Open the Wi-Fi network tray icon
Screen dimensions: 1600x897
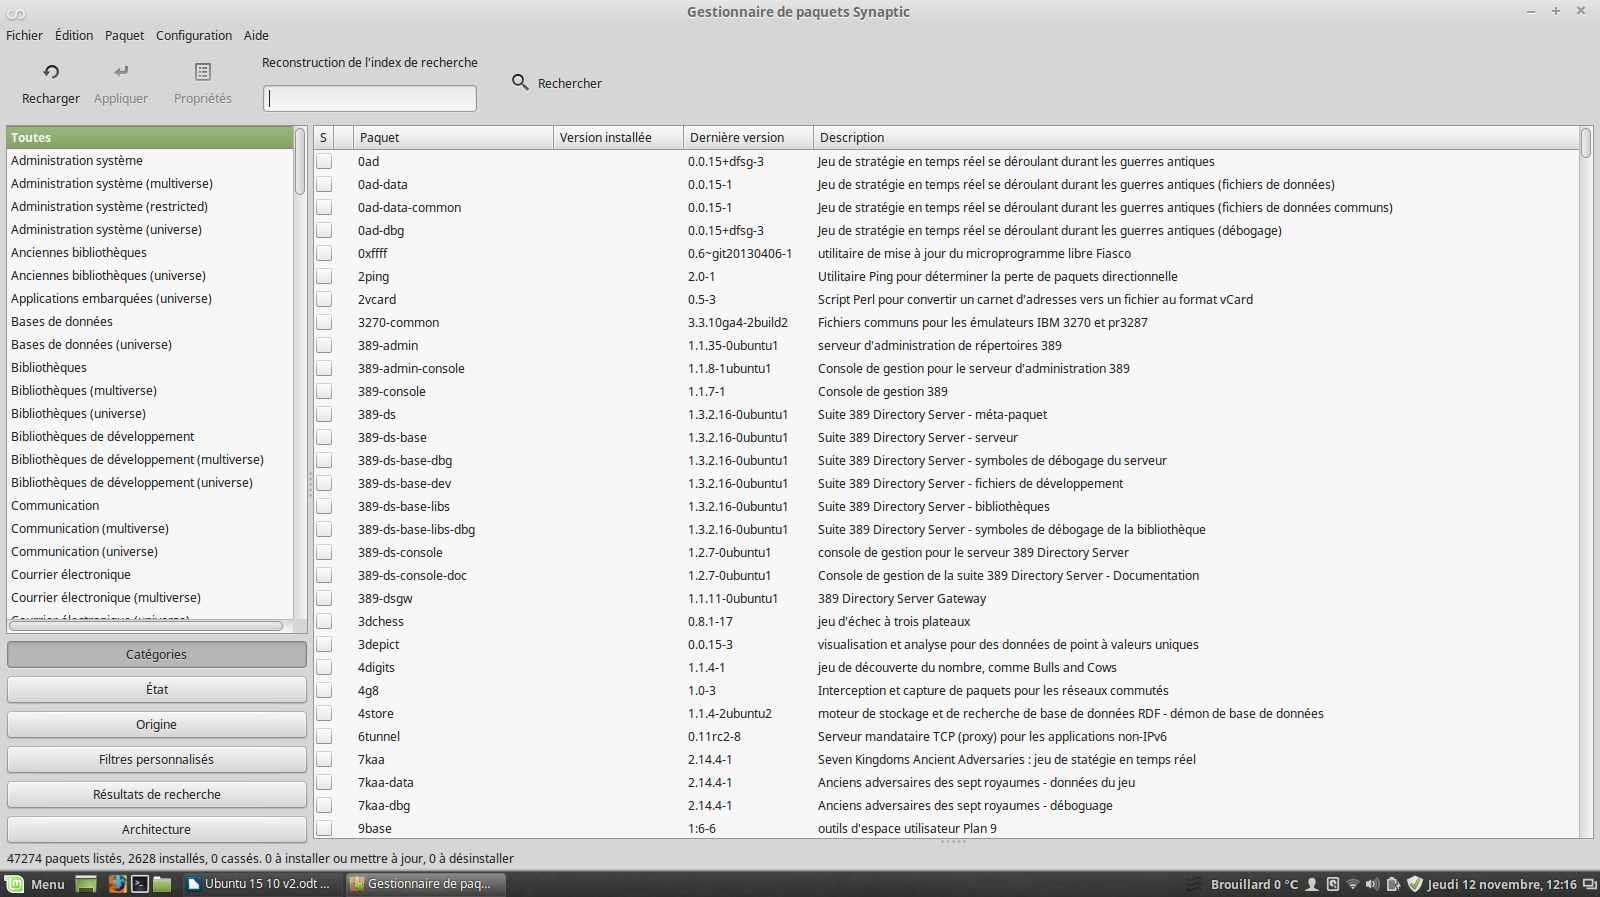[1352, 884]
